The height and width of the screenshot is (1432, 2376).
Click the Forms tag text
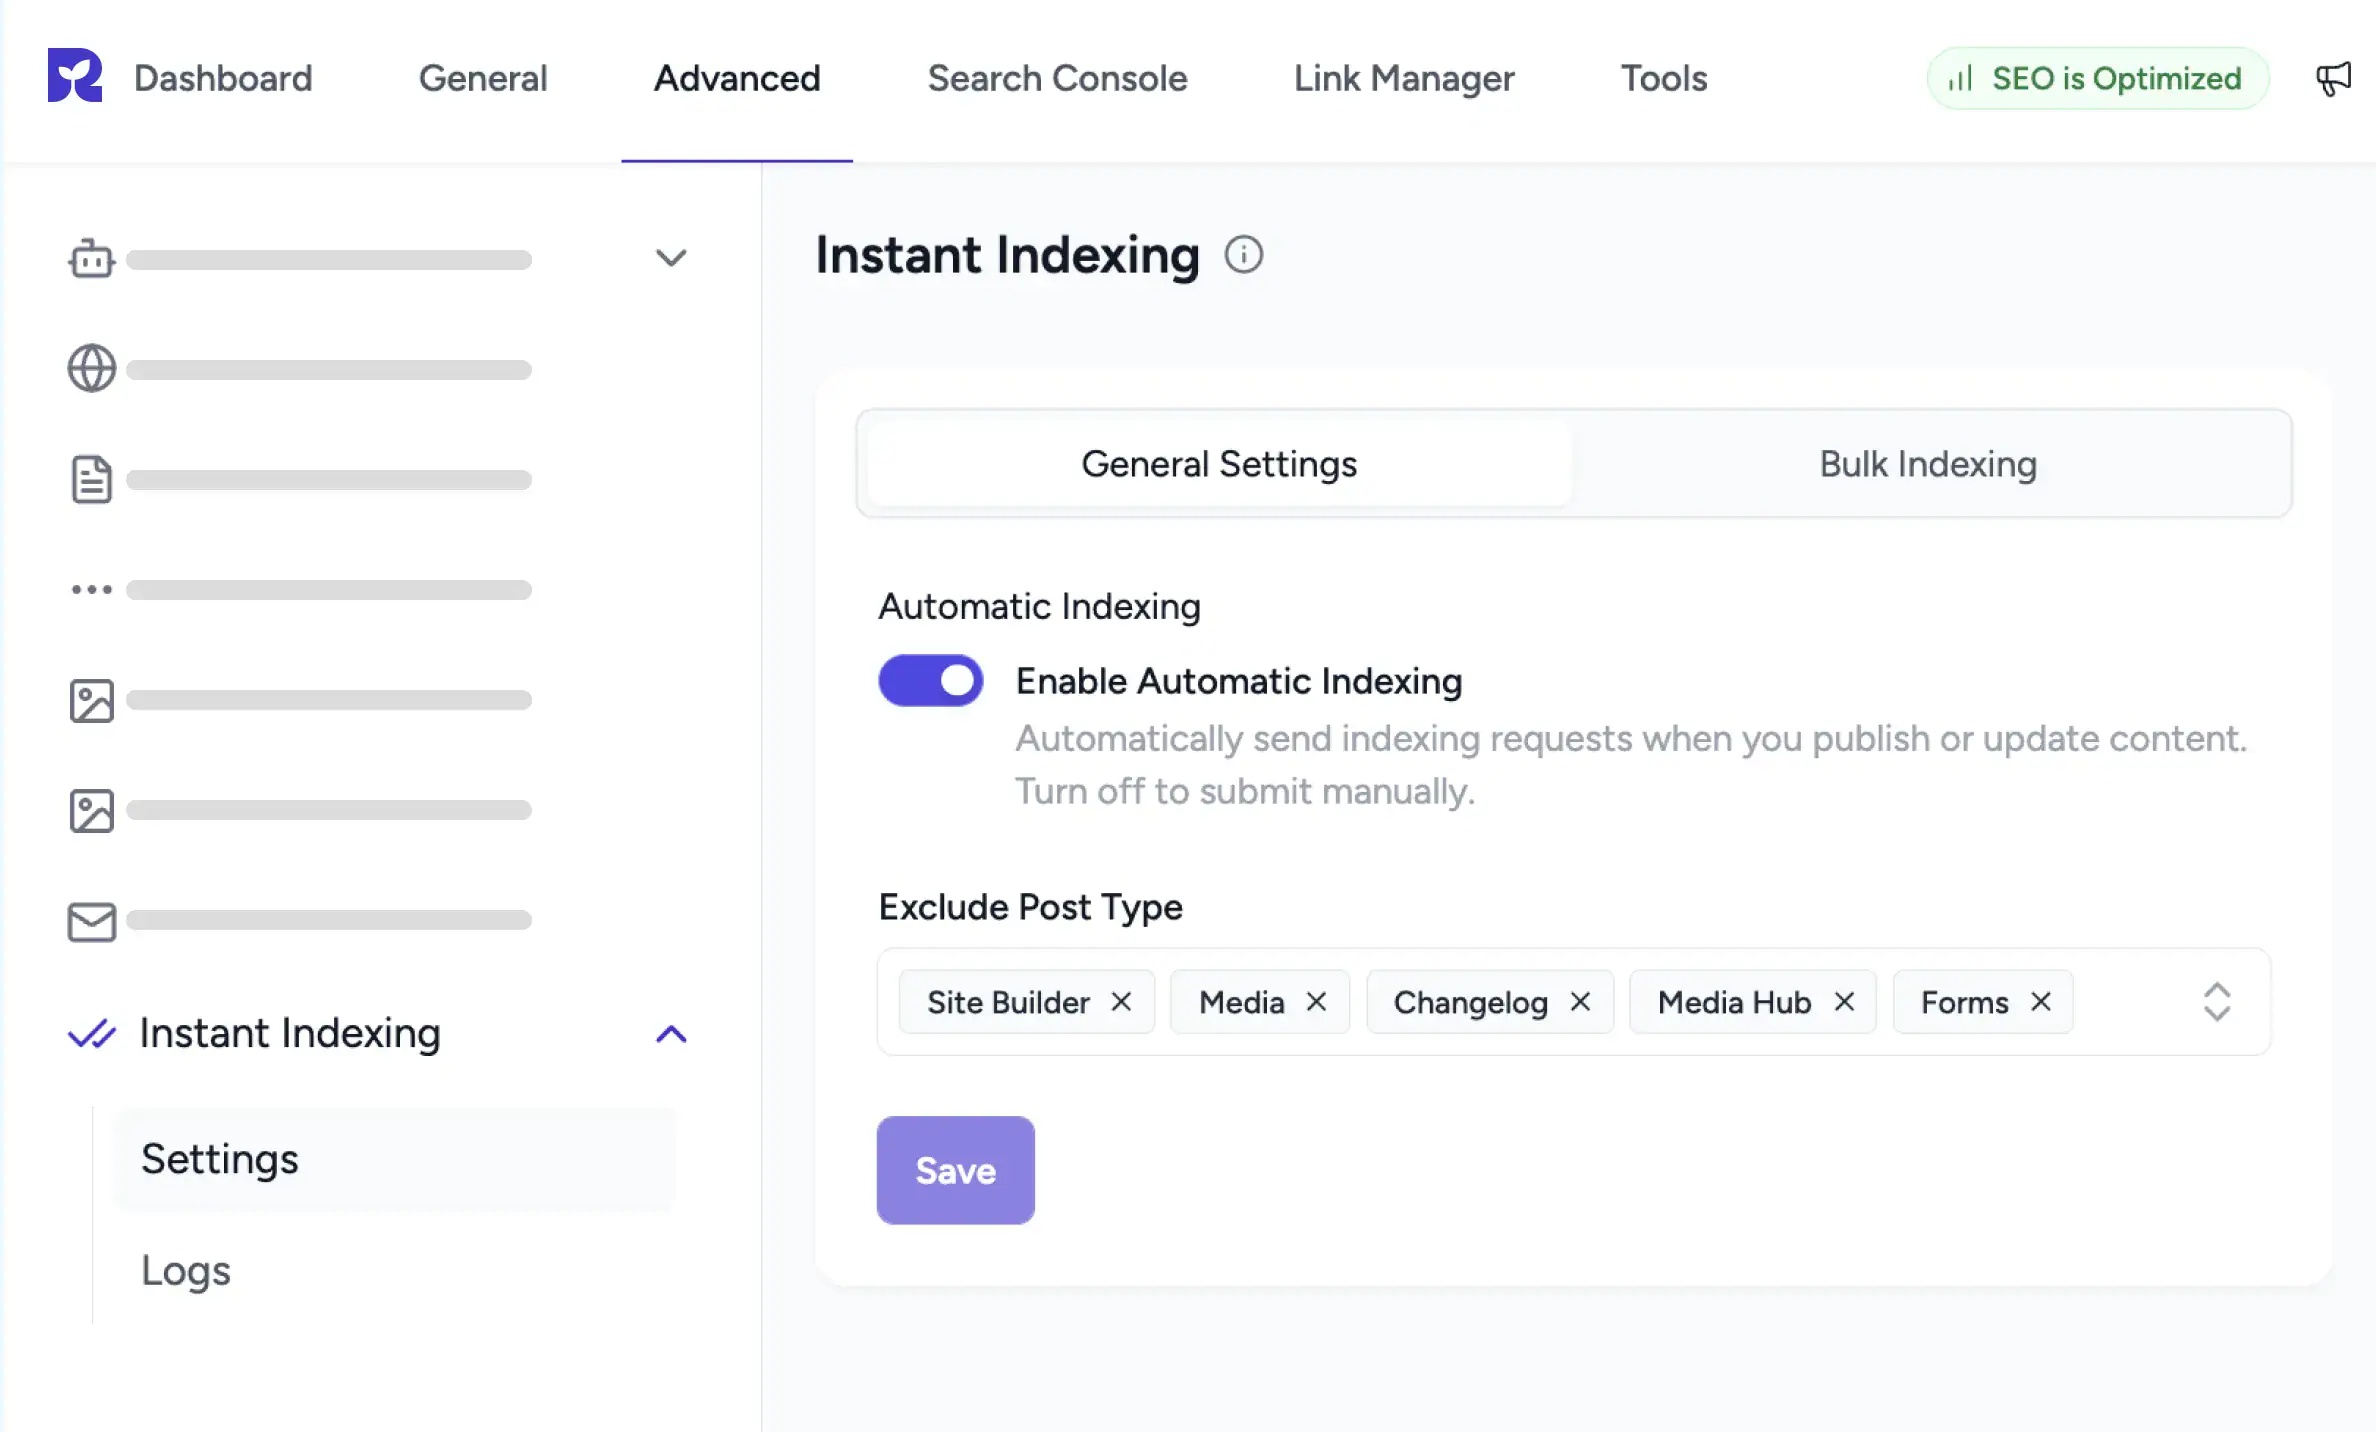tap(1964, 1002)
